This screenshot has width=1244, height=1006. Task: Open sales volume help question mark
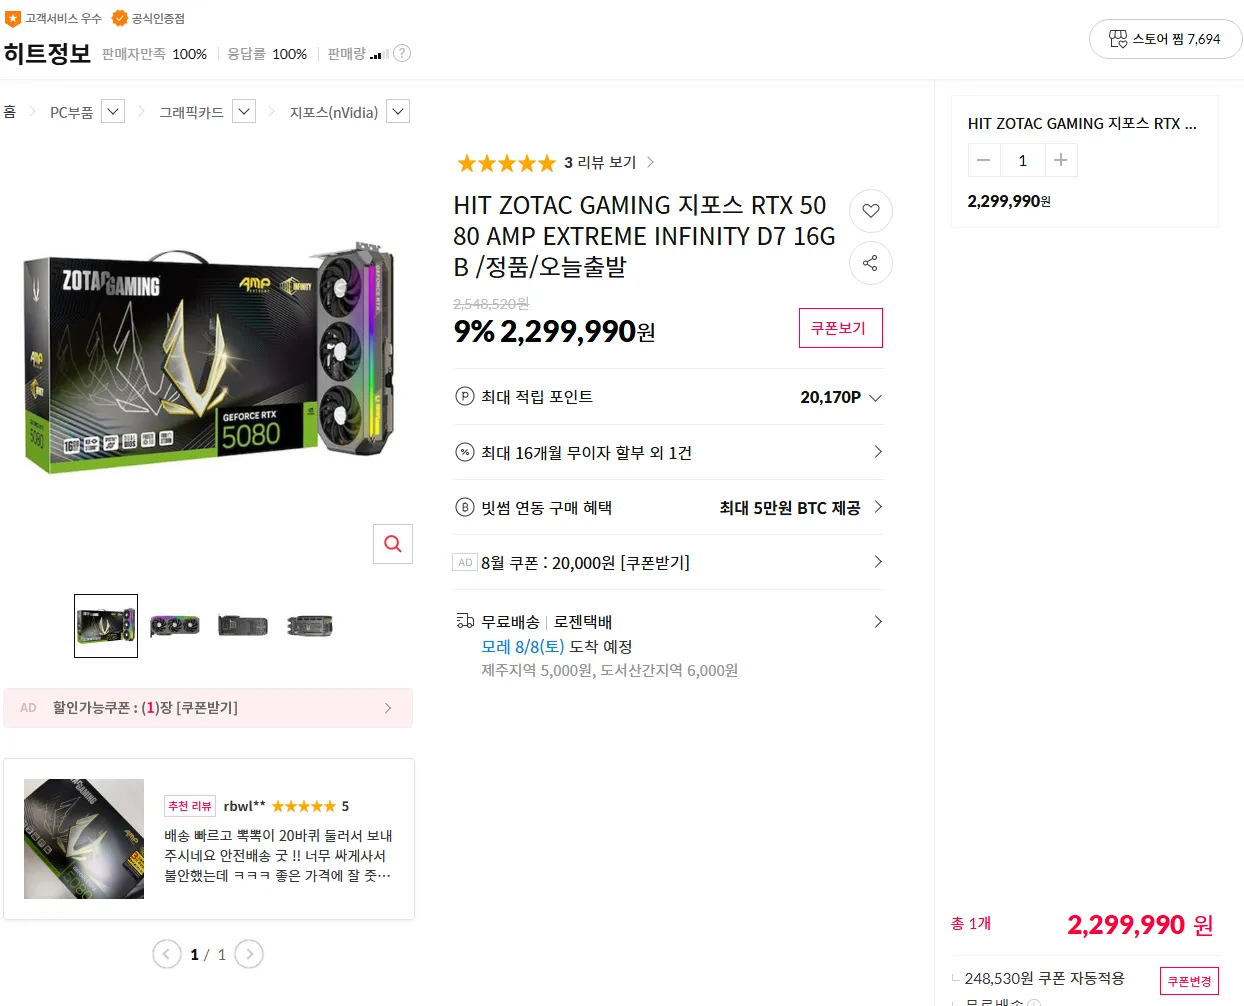click(x=402, y=53)
